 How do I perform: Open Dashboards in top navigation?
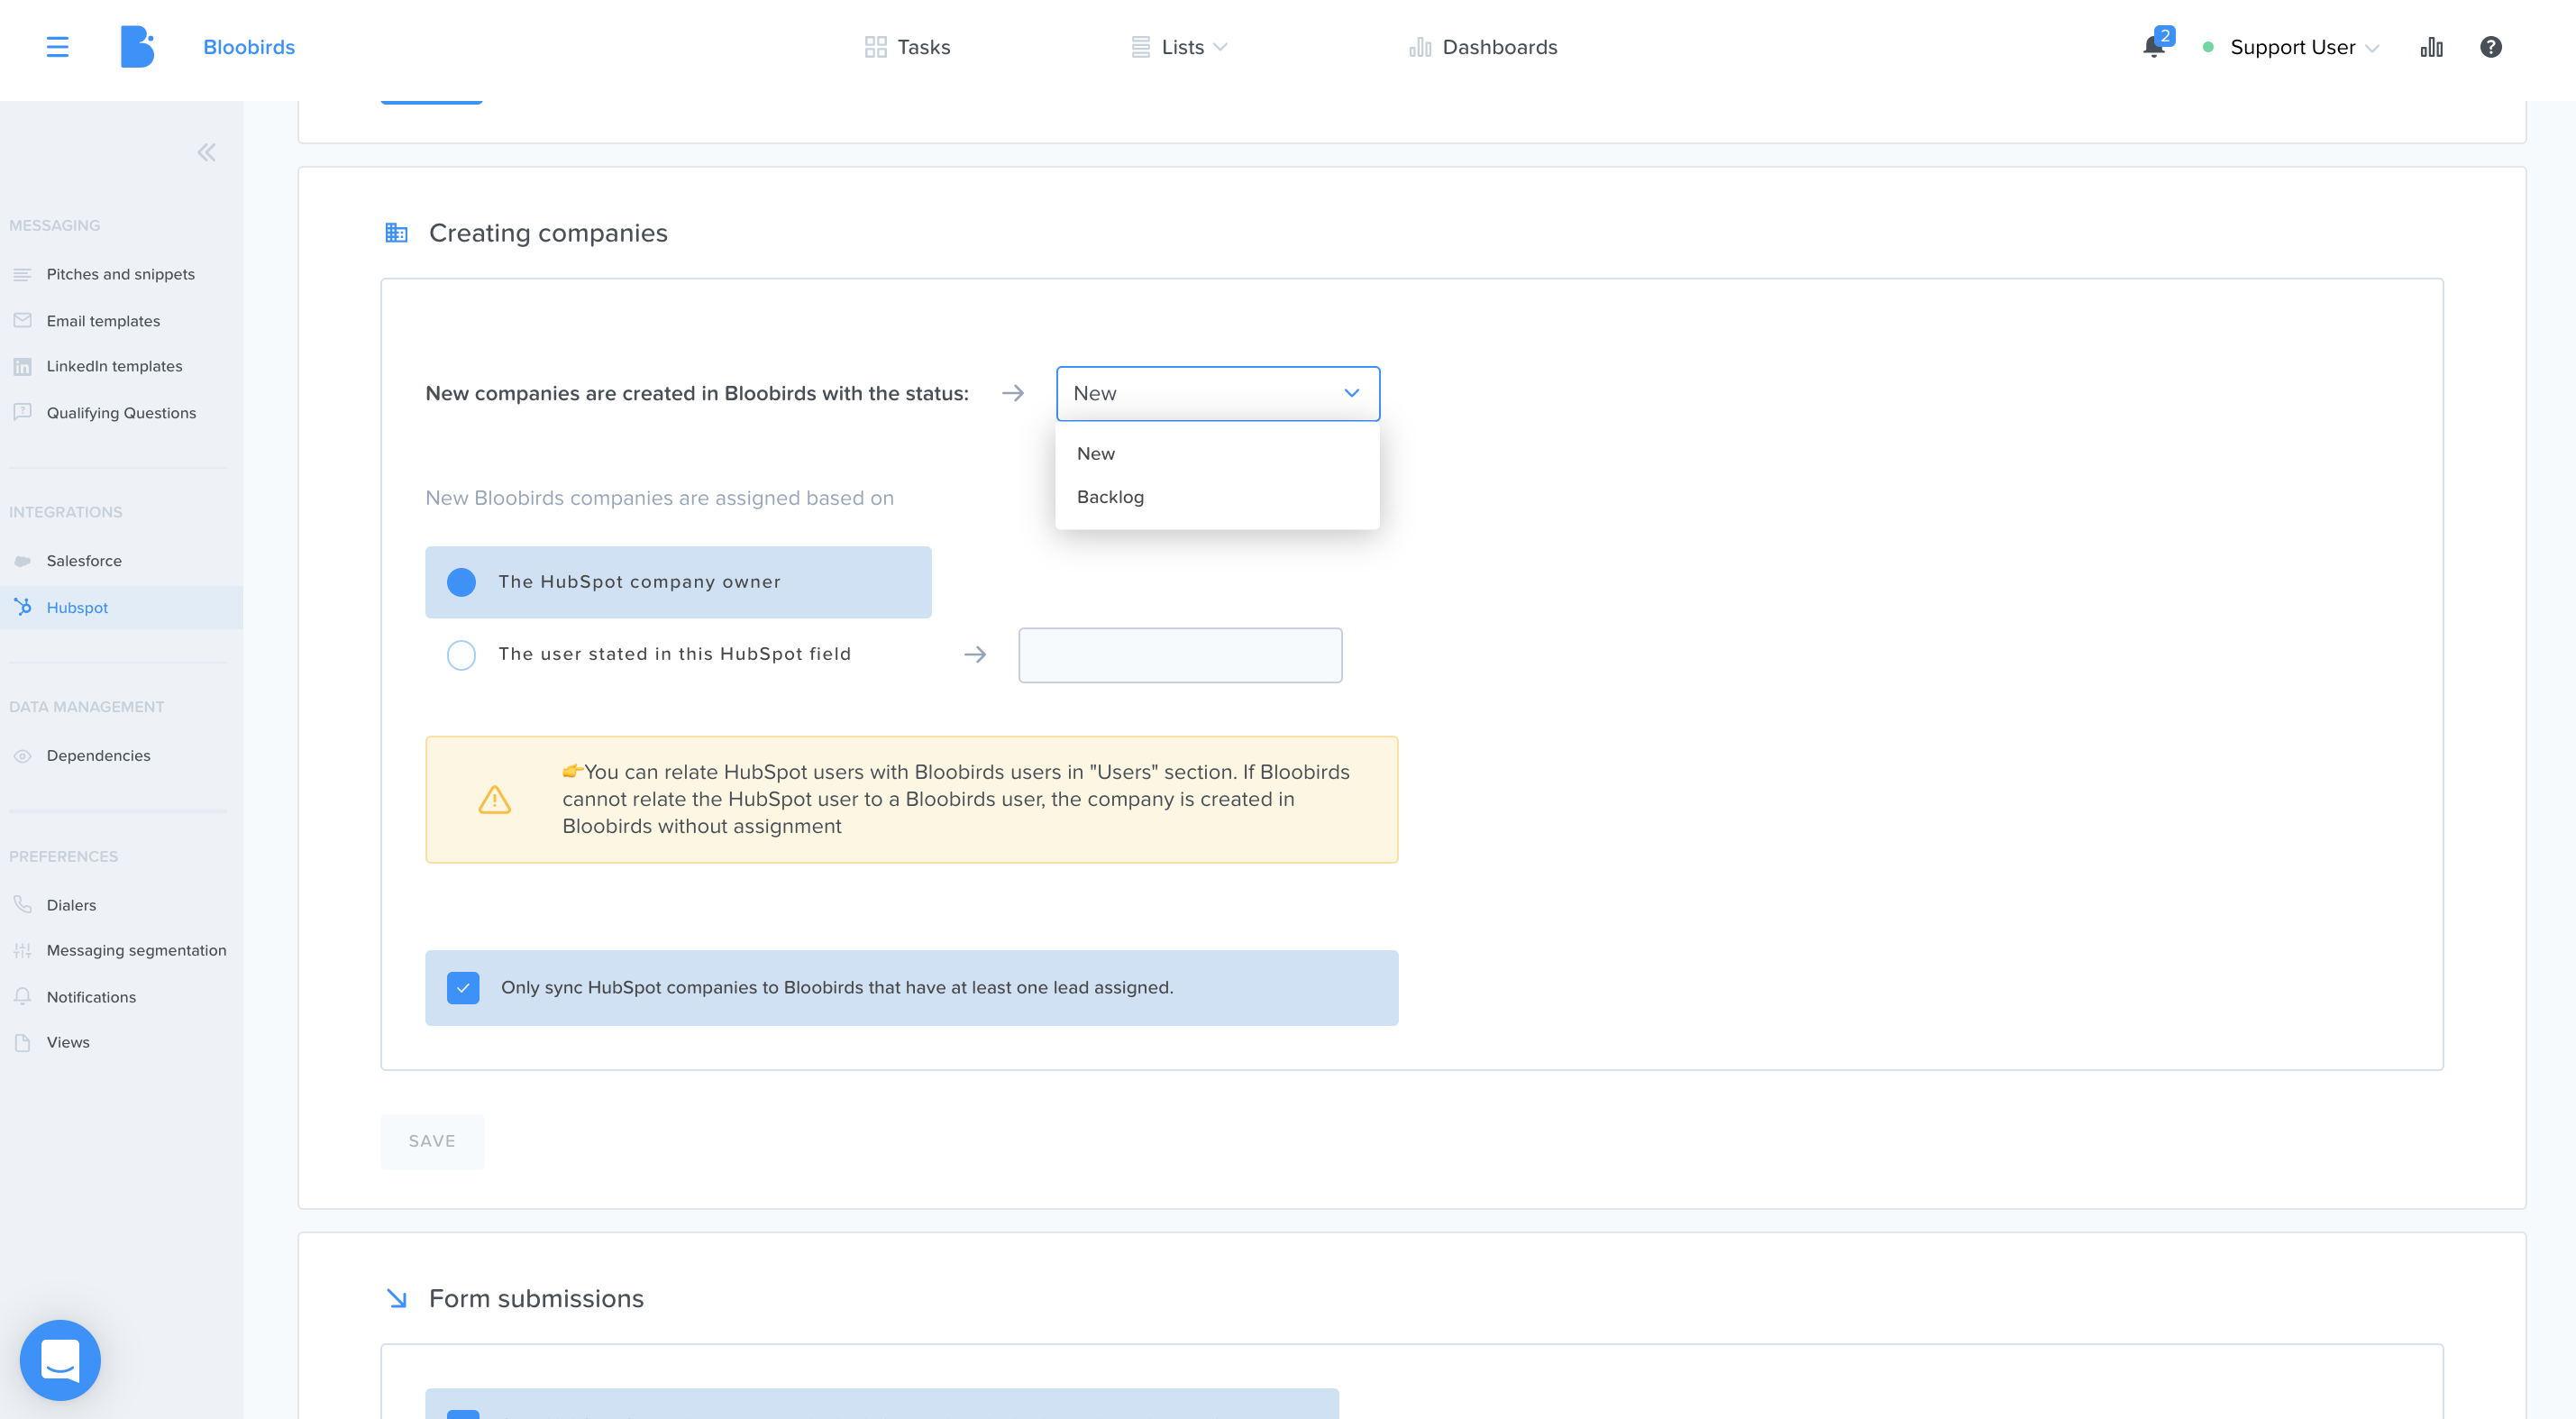[1483, 47]
